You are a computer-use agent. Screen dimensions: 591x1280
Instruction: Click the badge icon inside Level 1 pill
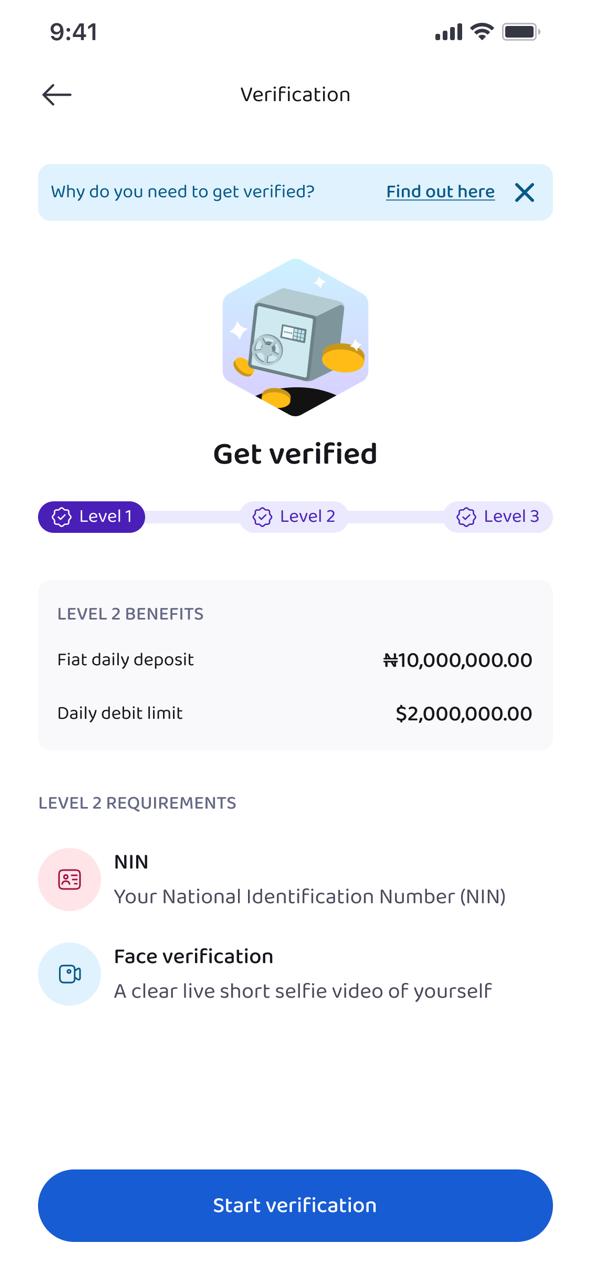(61, 517)
